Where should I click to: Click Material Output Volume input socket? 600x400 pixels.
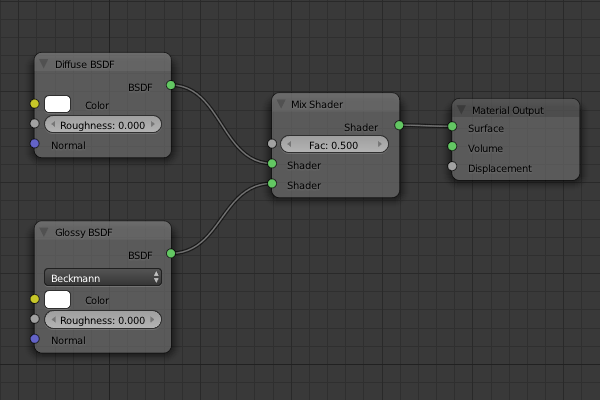pyautogui.click(x=452, y=146)
